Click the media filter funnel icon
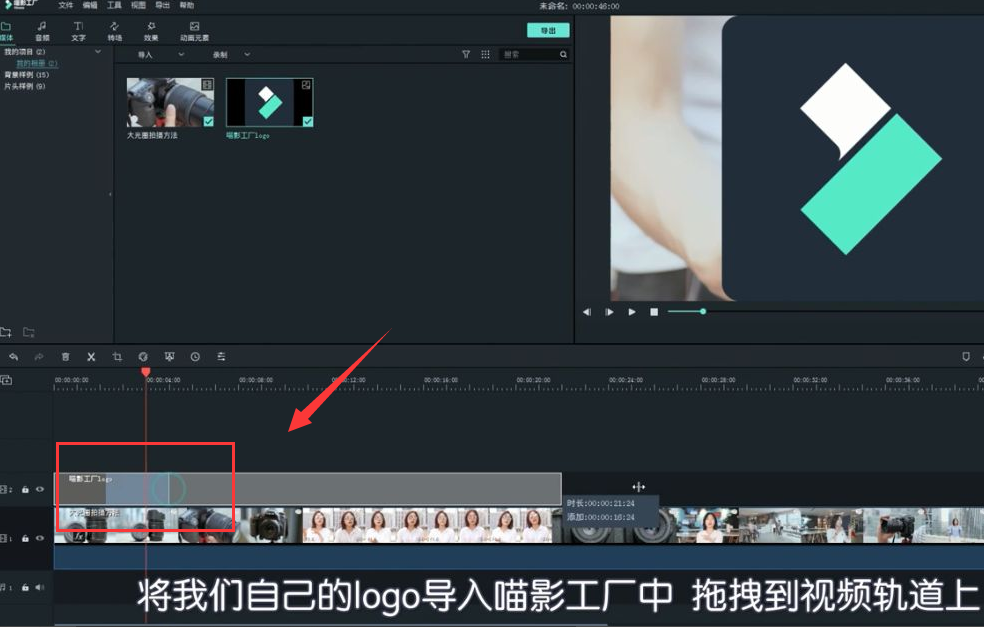Screen dimensions: 984x627 pos(466,55)
